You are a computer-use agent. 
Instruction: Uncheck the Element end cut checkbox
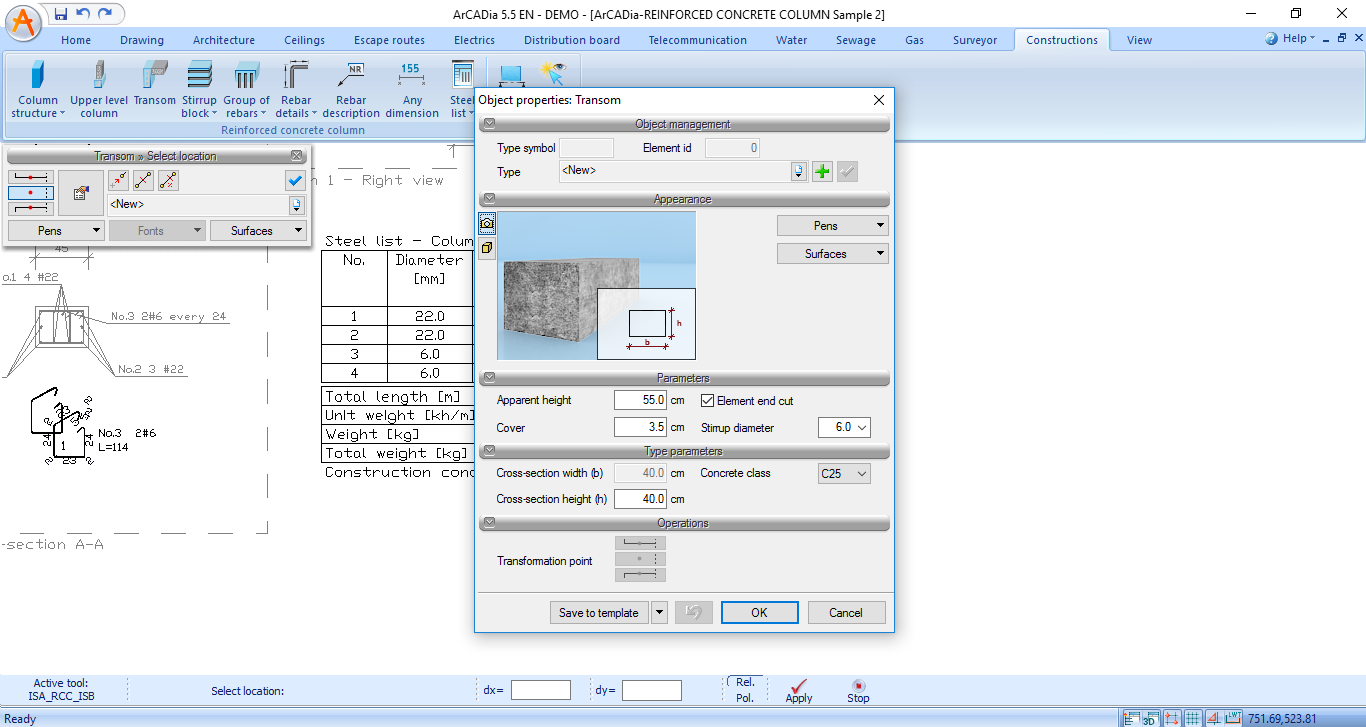(x=708, y=401)
